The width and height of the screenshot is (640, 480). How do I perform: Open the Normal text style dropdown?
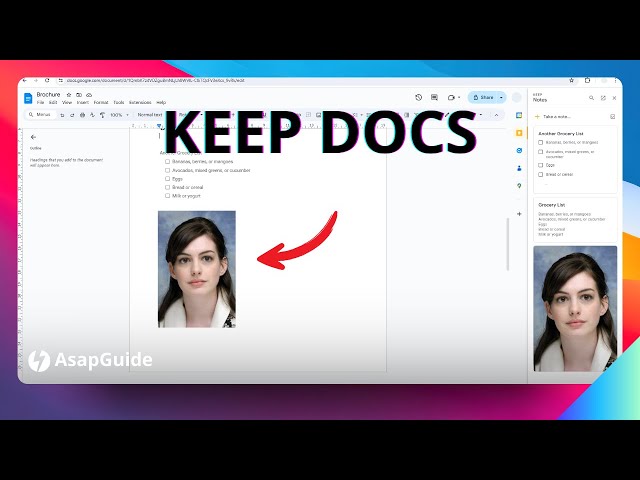150,115
